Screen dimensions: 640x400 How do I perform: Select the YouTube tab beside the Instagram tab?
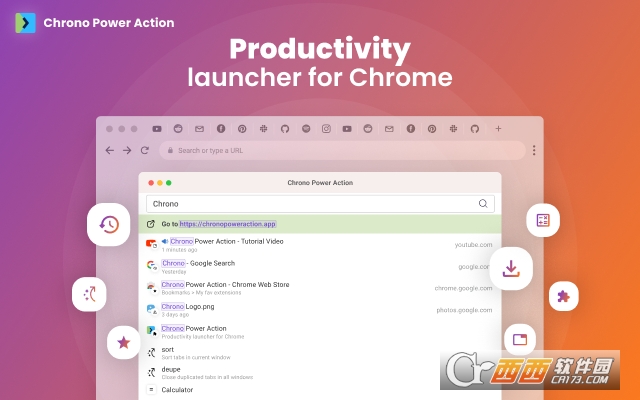[347, 129]
